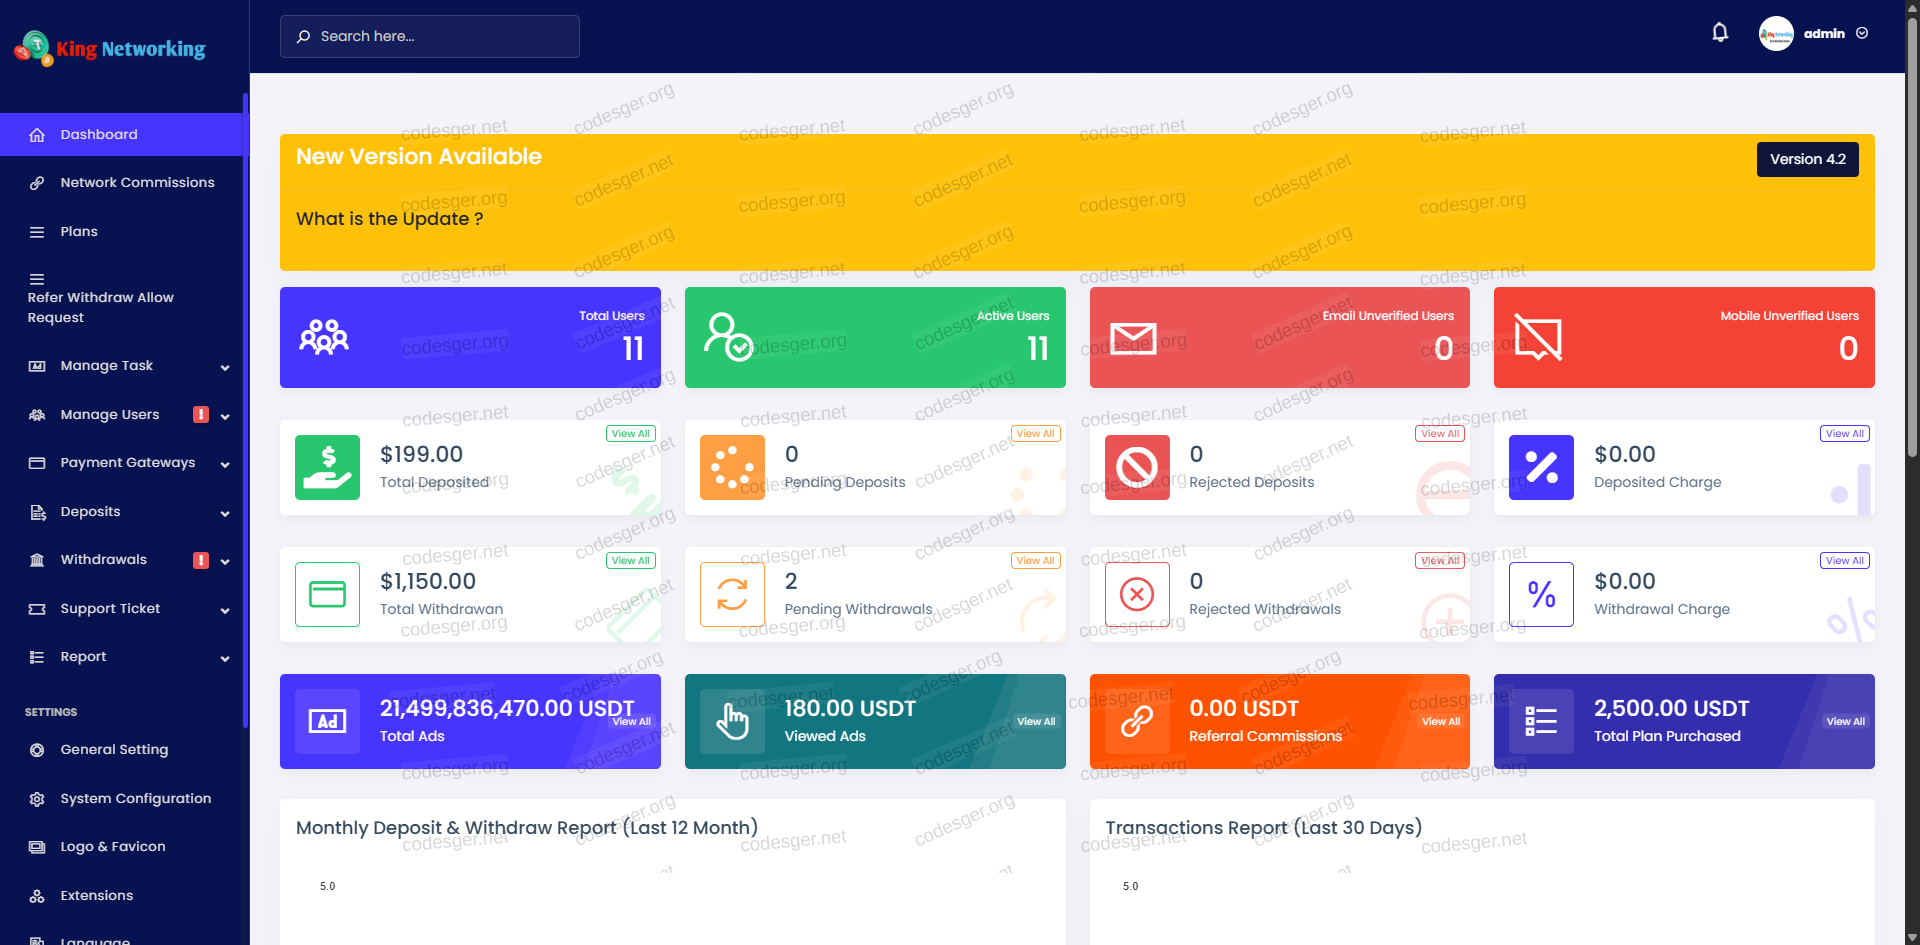
Task: Click the Rejected Deposits ban icon
Action: click(x=1136, y=467)
